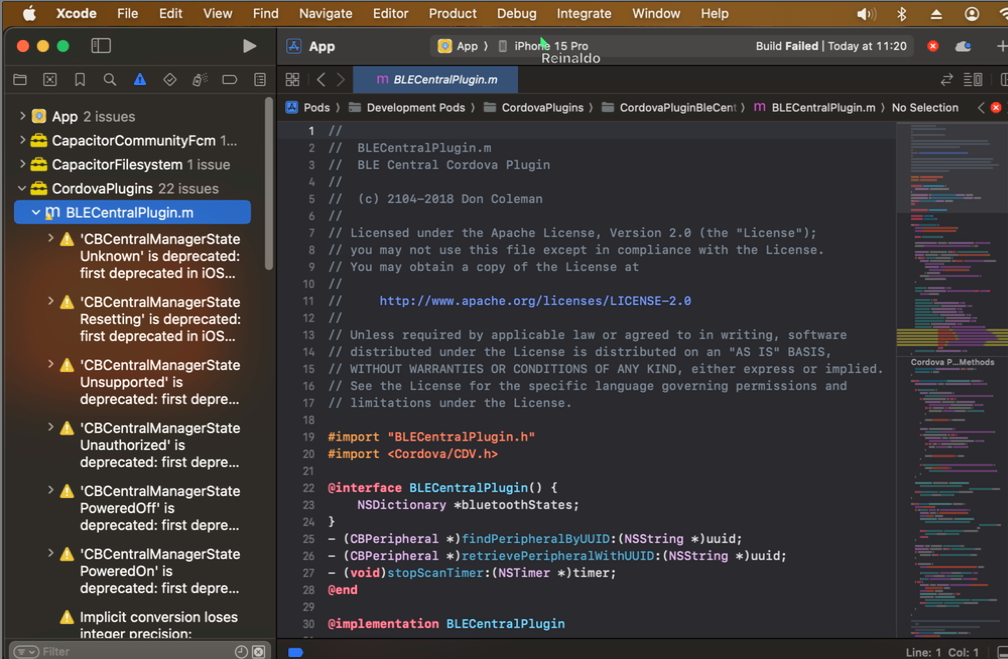
Task: Expand the CapacitorFilesystem 1 issue group
Action: 22,164
